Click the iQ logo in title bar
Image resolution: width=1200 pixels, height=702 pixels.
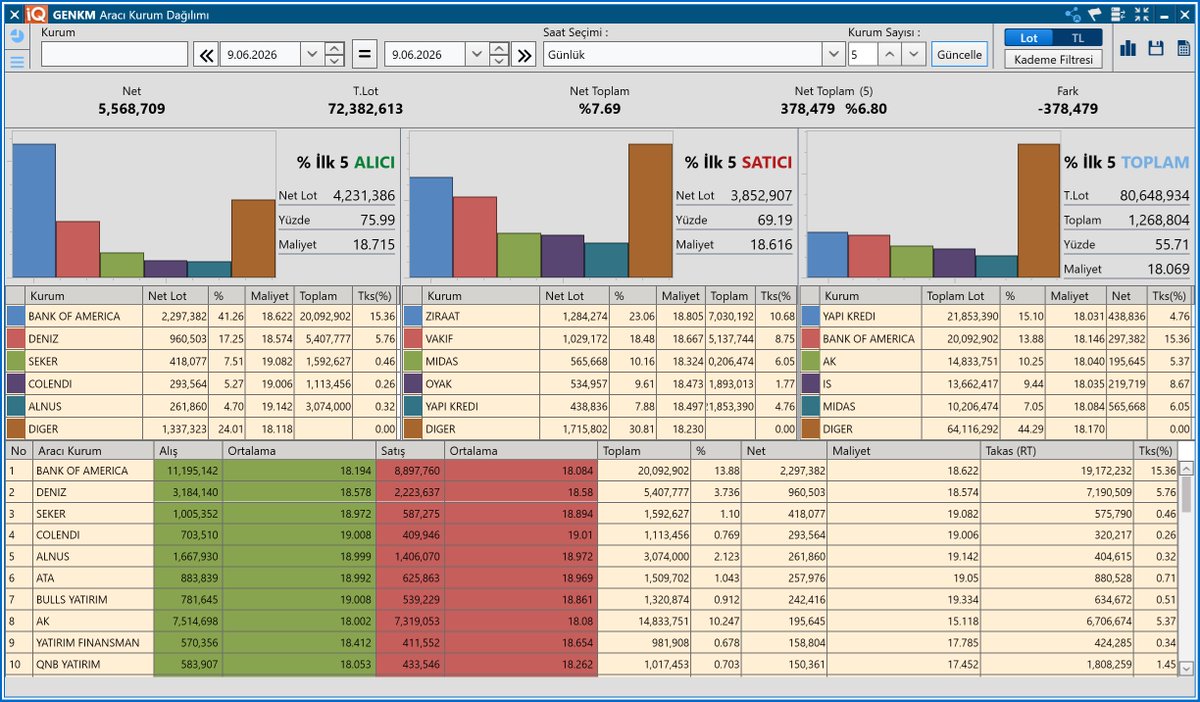pyautogui.click(x=37, y=14)
